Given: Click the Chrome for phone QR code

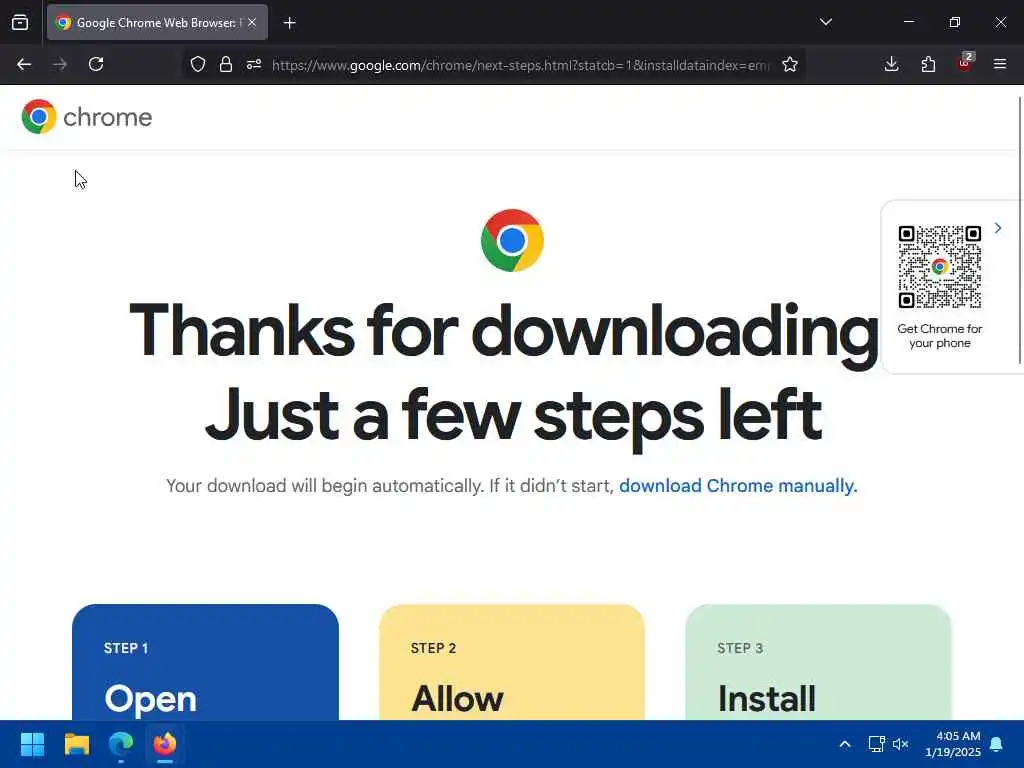Looking at the screenshot, I should 940,267.
